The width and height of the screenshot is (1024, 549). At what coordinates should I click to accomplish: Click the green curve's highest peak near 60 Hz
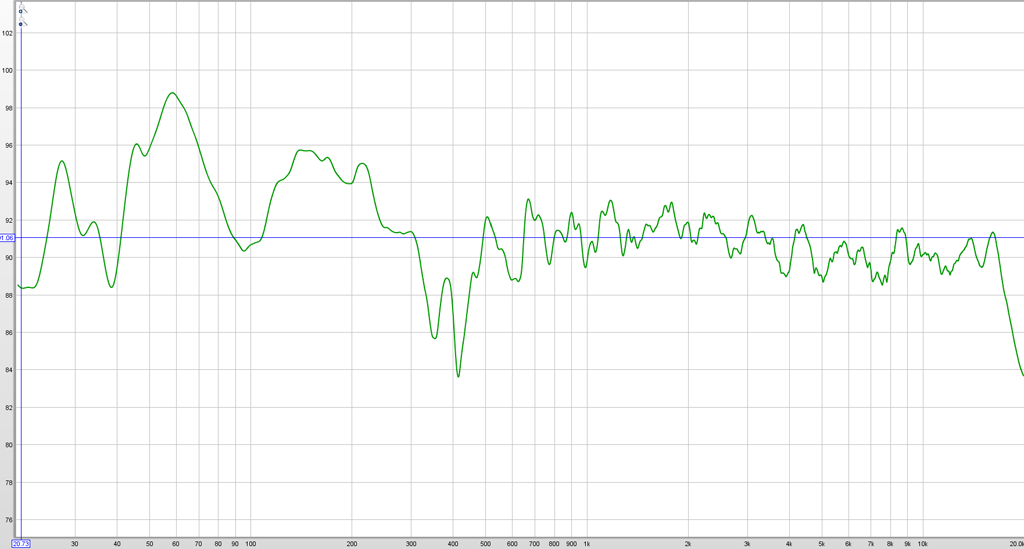click(x=173, y=93)
